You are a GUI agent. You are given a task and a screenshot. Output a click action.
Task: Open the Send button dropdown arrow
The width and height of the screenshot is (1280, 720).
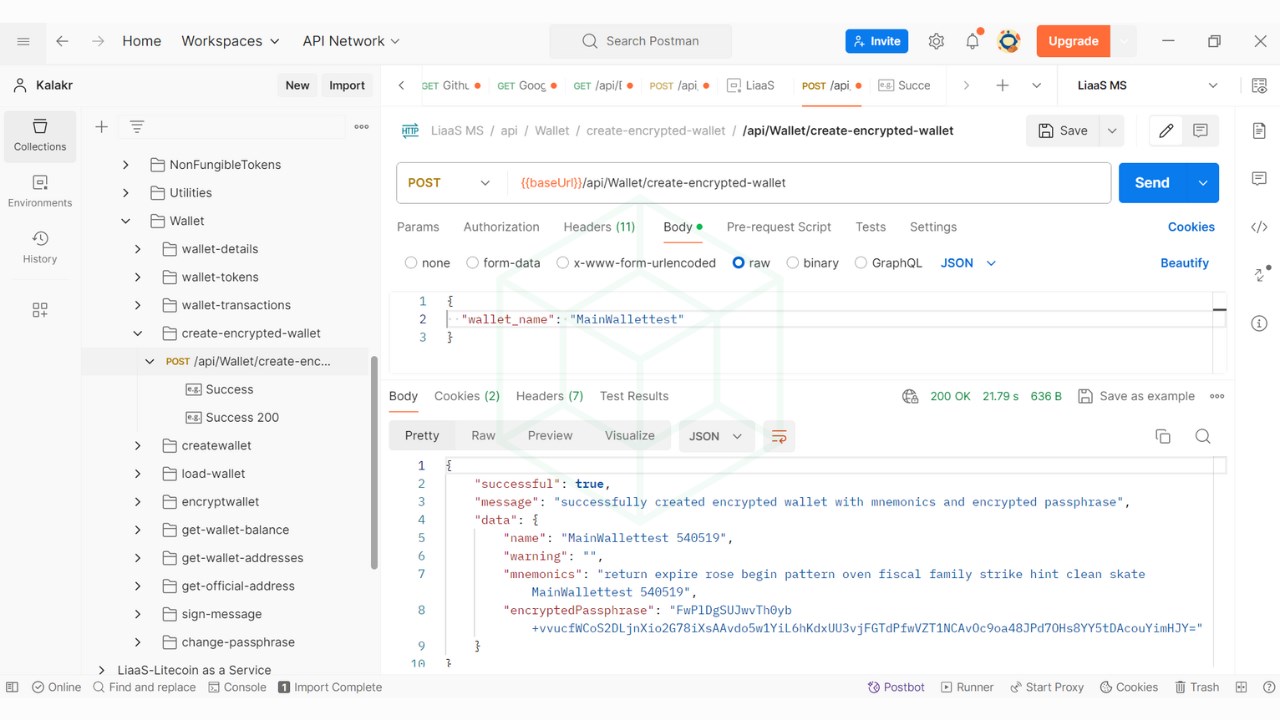point(1202,183)
